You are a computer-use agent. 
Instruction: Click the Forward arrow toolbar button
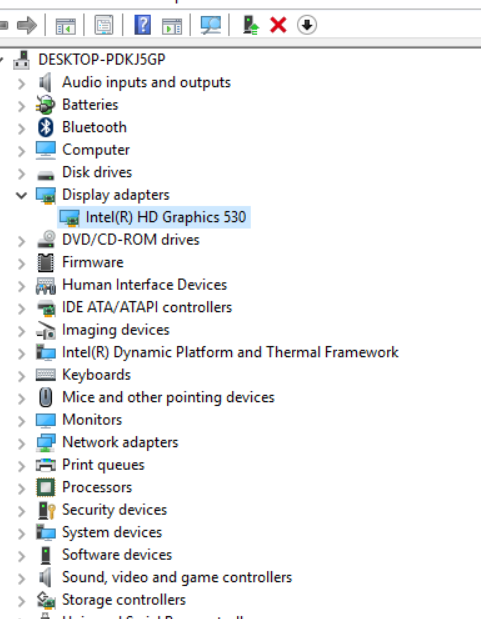(x=27, y=25)
